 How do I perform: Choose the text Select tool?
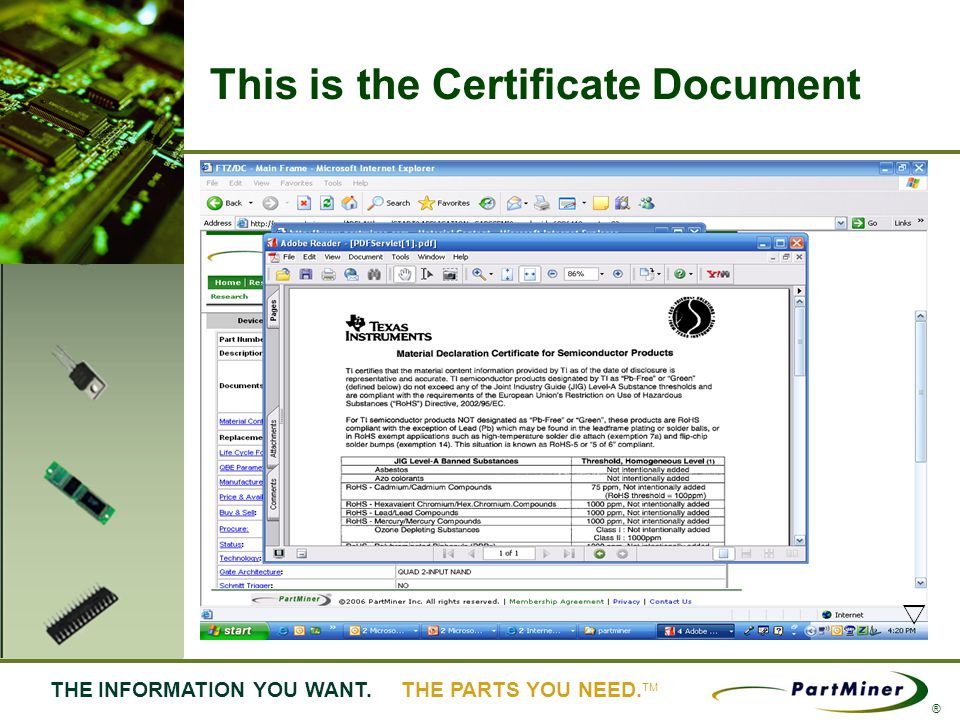(x=427, y=274)
